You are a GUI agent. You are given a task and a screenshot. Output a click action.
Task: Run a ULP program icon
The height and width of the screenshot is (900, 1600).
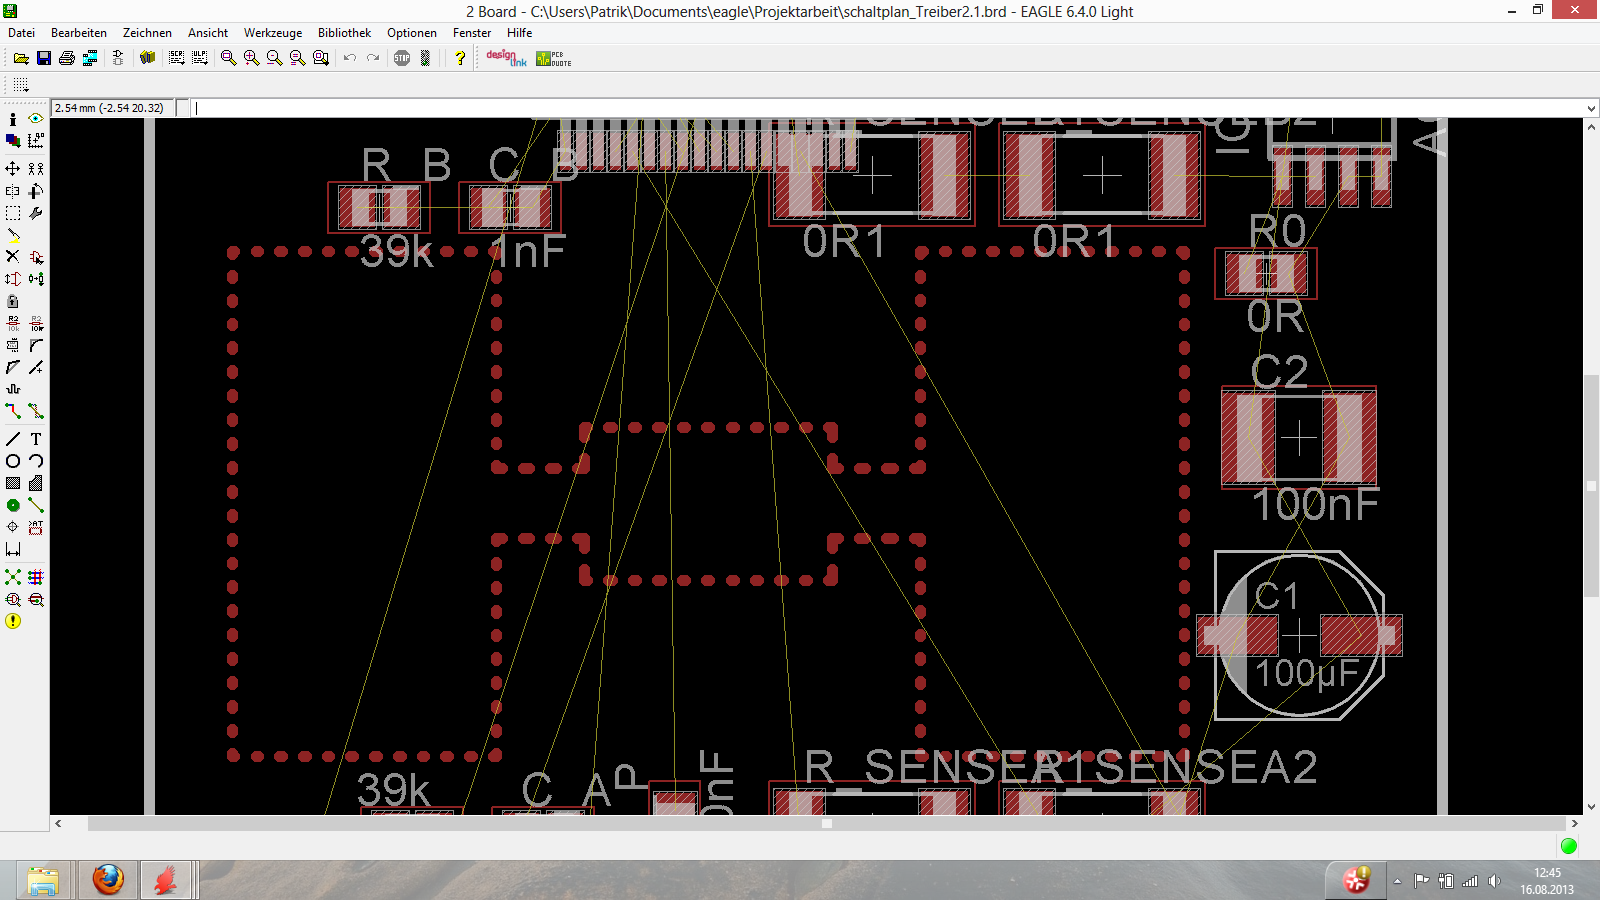tap(200, 58)
